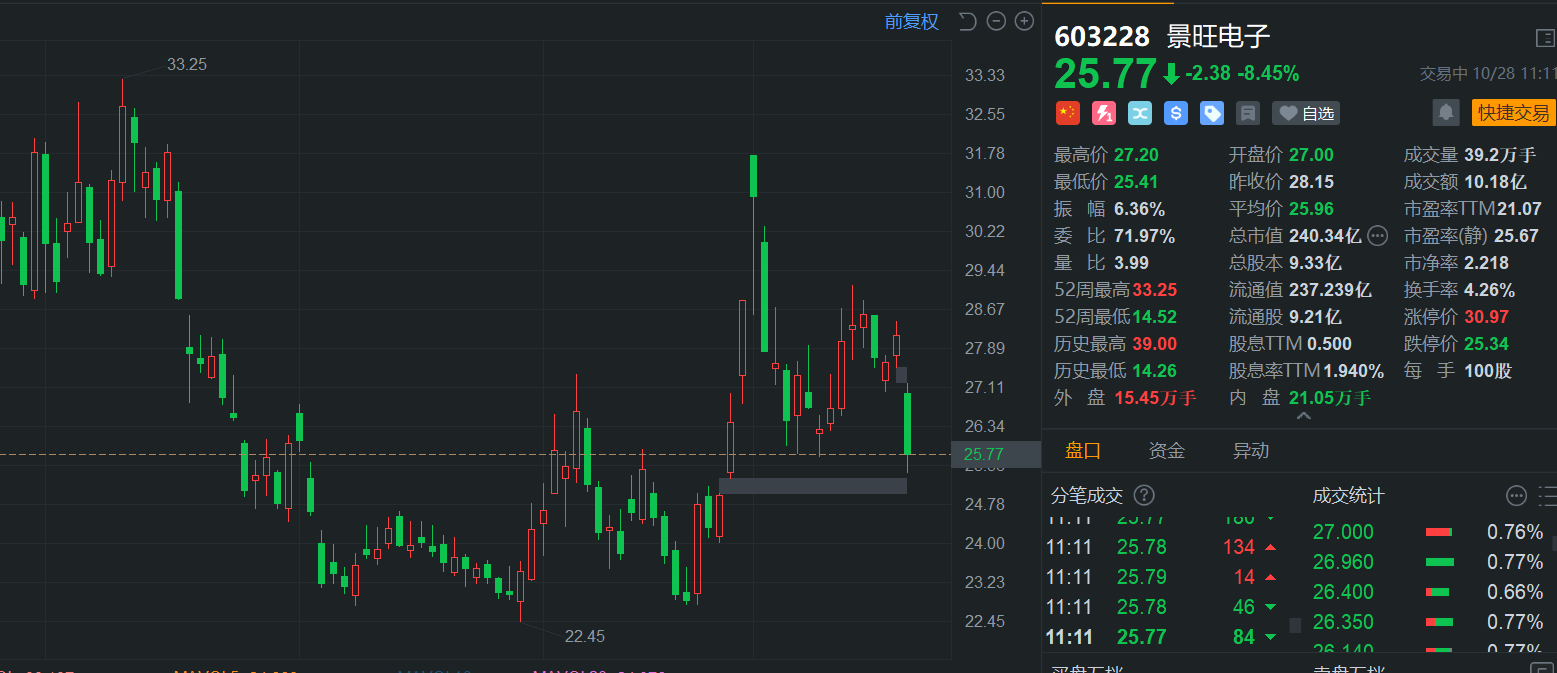Click the gray support zone bar on chart
Screen dimensions: 1557x673
pyautogui.click(x=813, y=486)
